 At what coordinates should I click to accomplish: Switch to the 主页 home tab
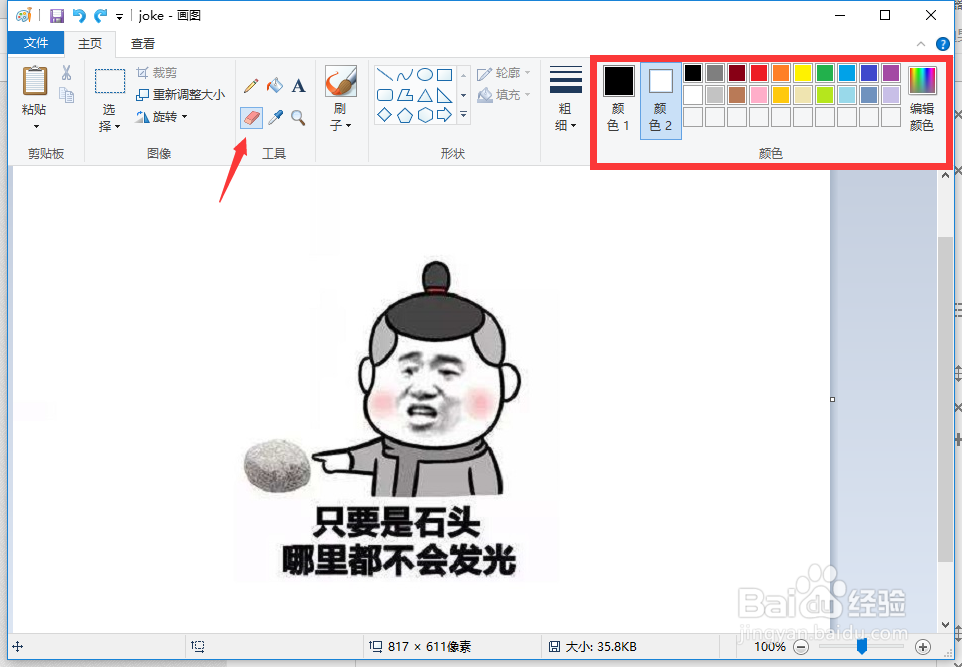tap(90, 44)
